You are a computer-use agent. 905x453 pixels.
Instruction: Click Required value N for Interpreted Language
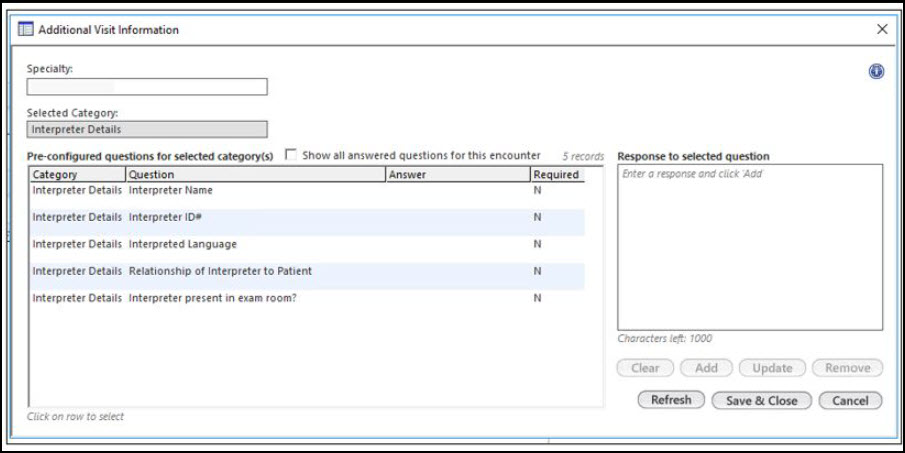tap(537, 244)
